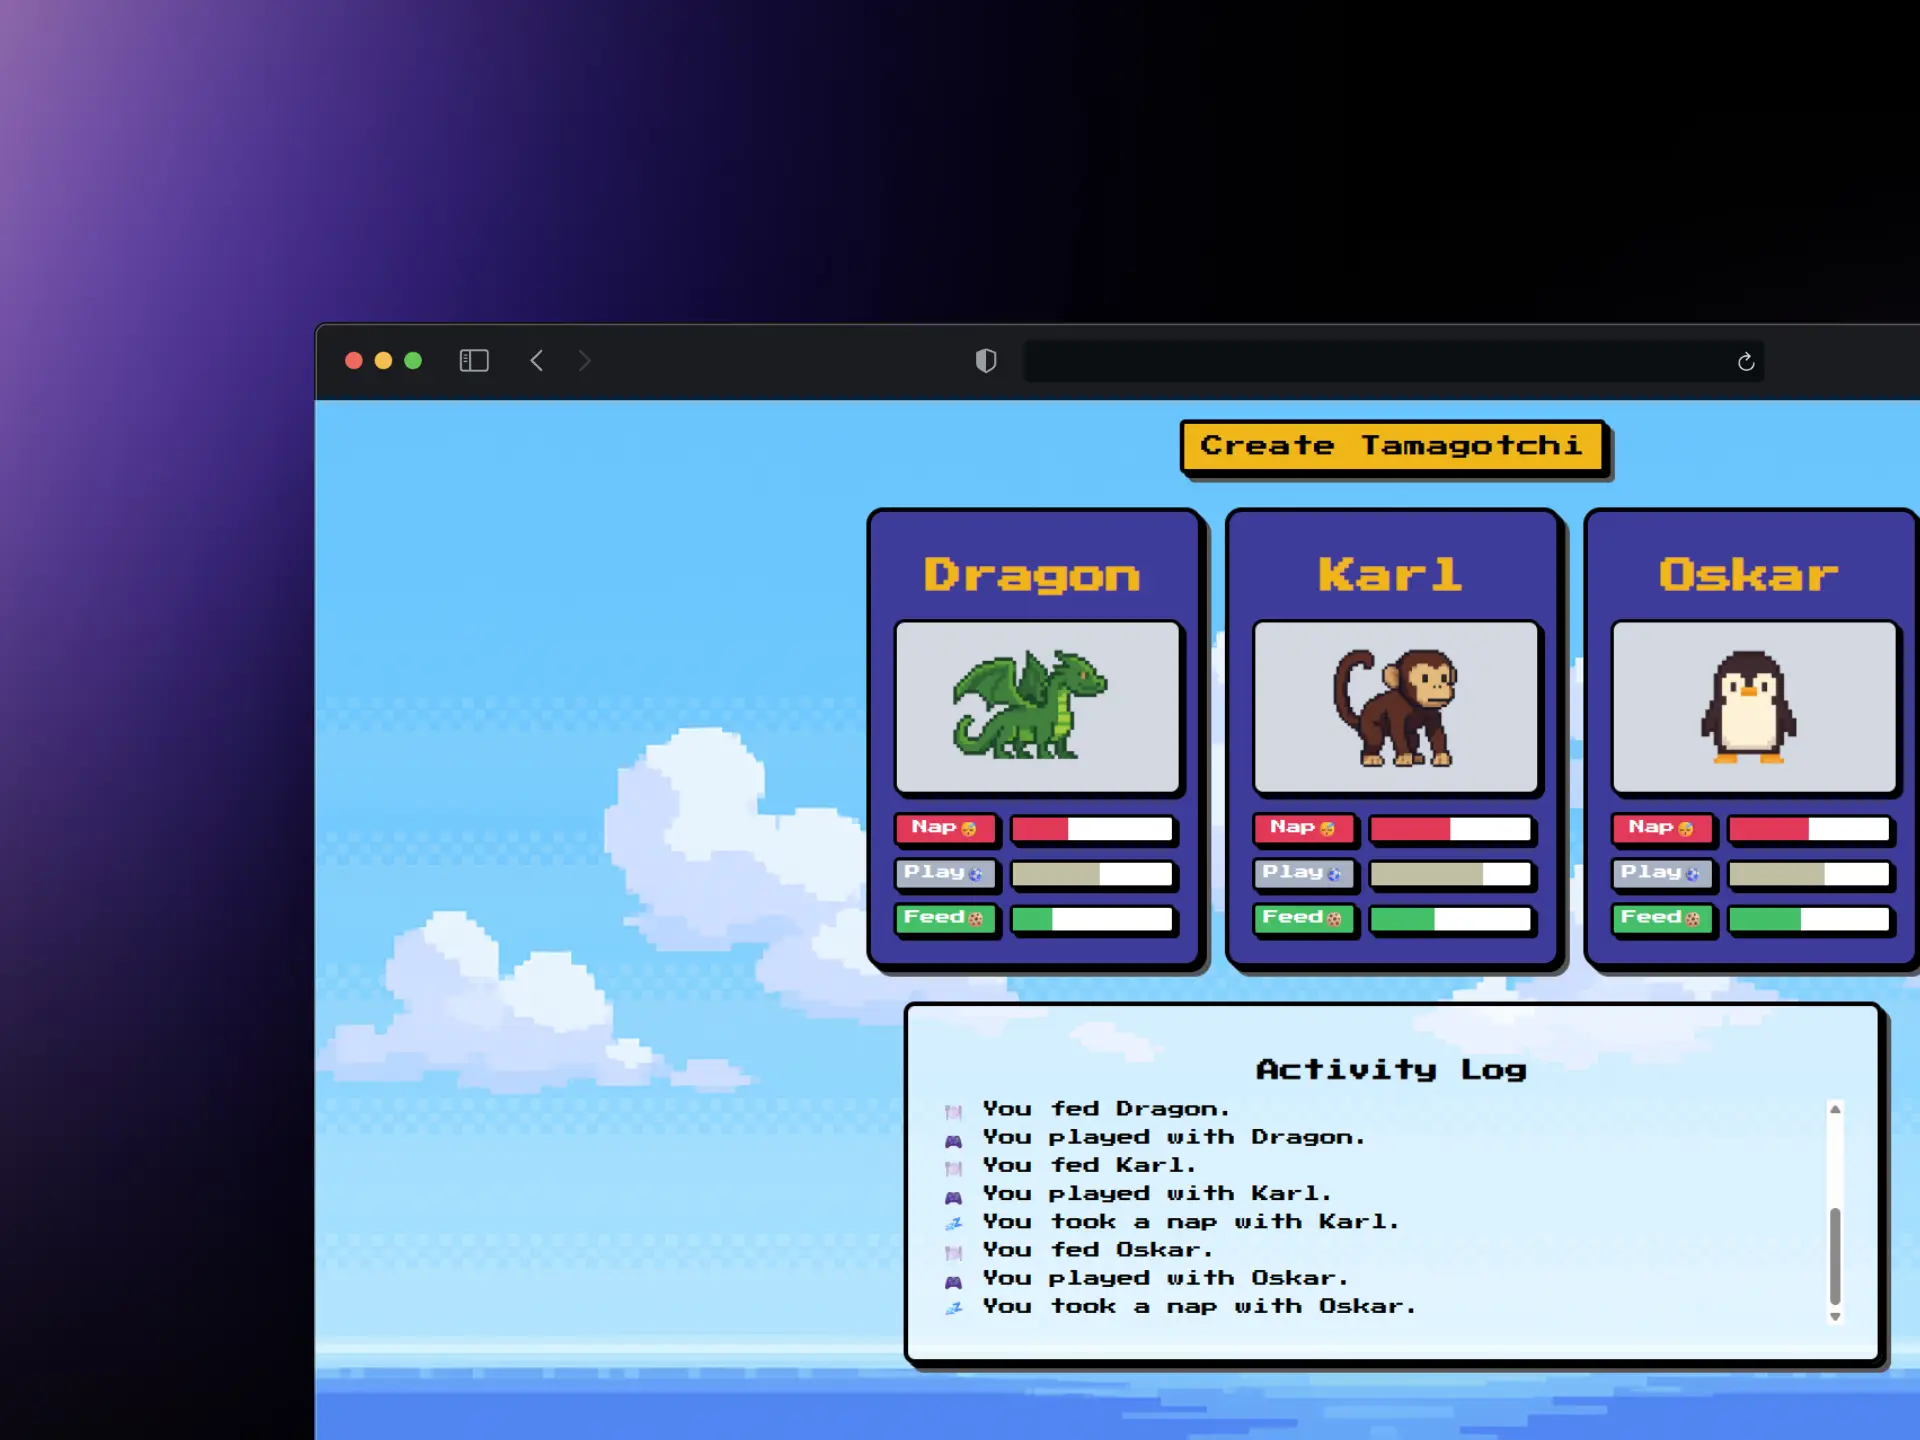
Task: Click the Activity Log scrollbar thumb
Action: [1835, 1256]
